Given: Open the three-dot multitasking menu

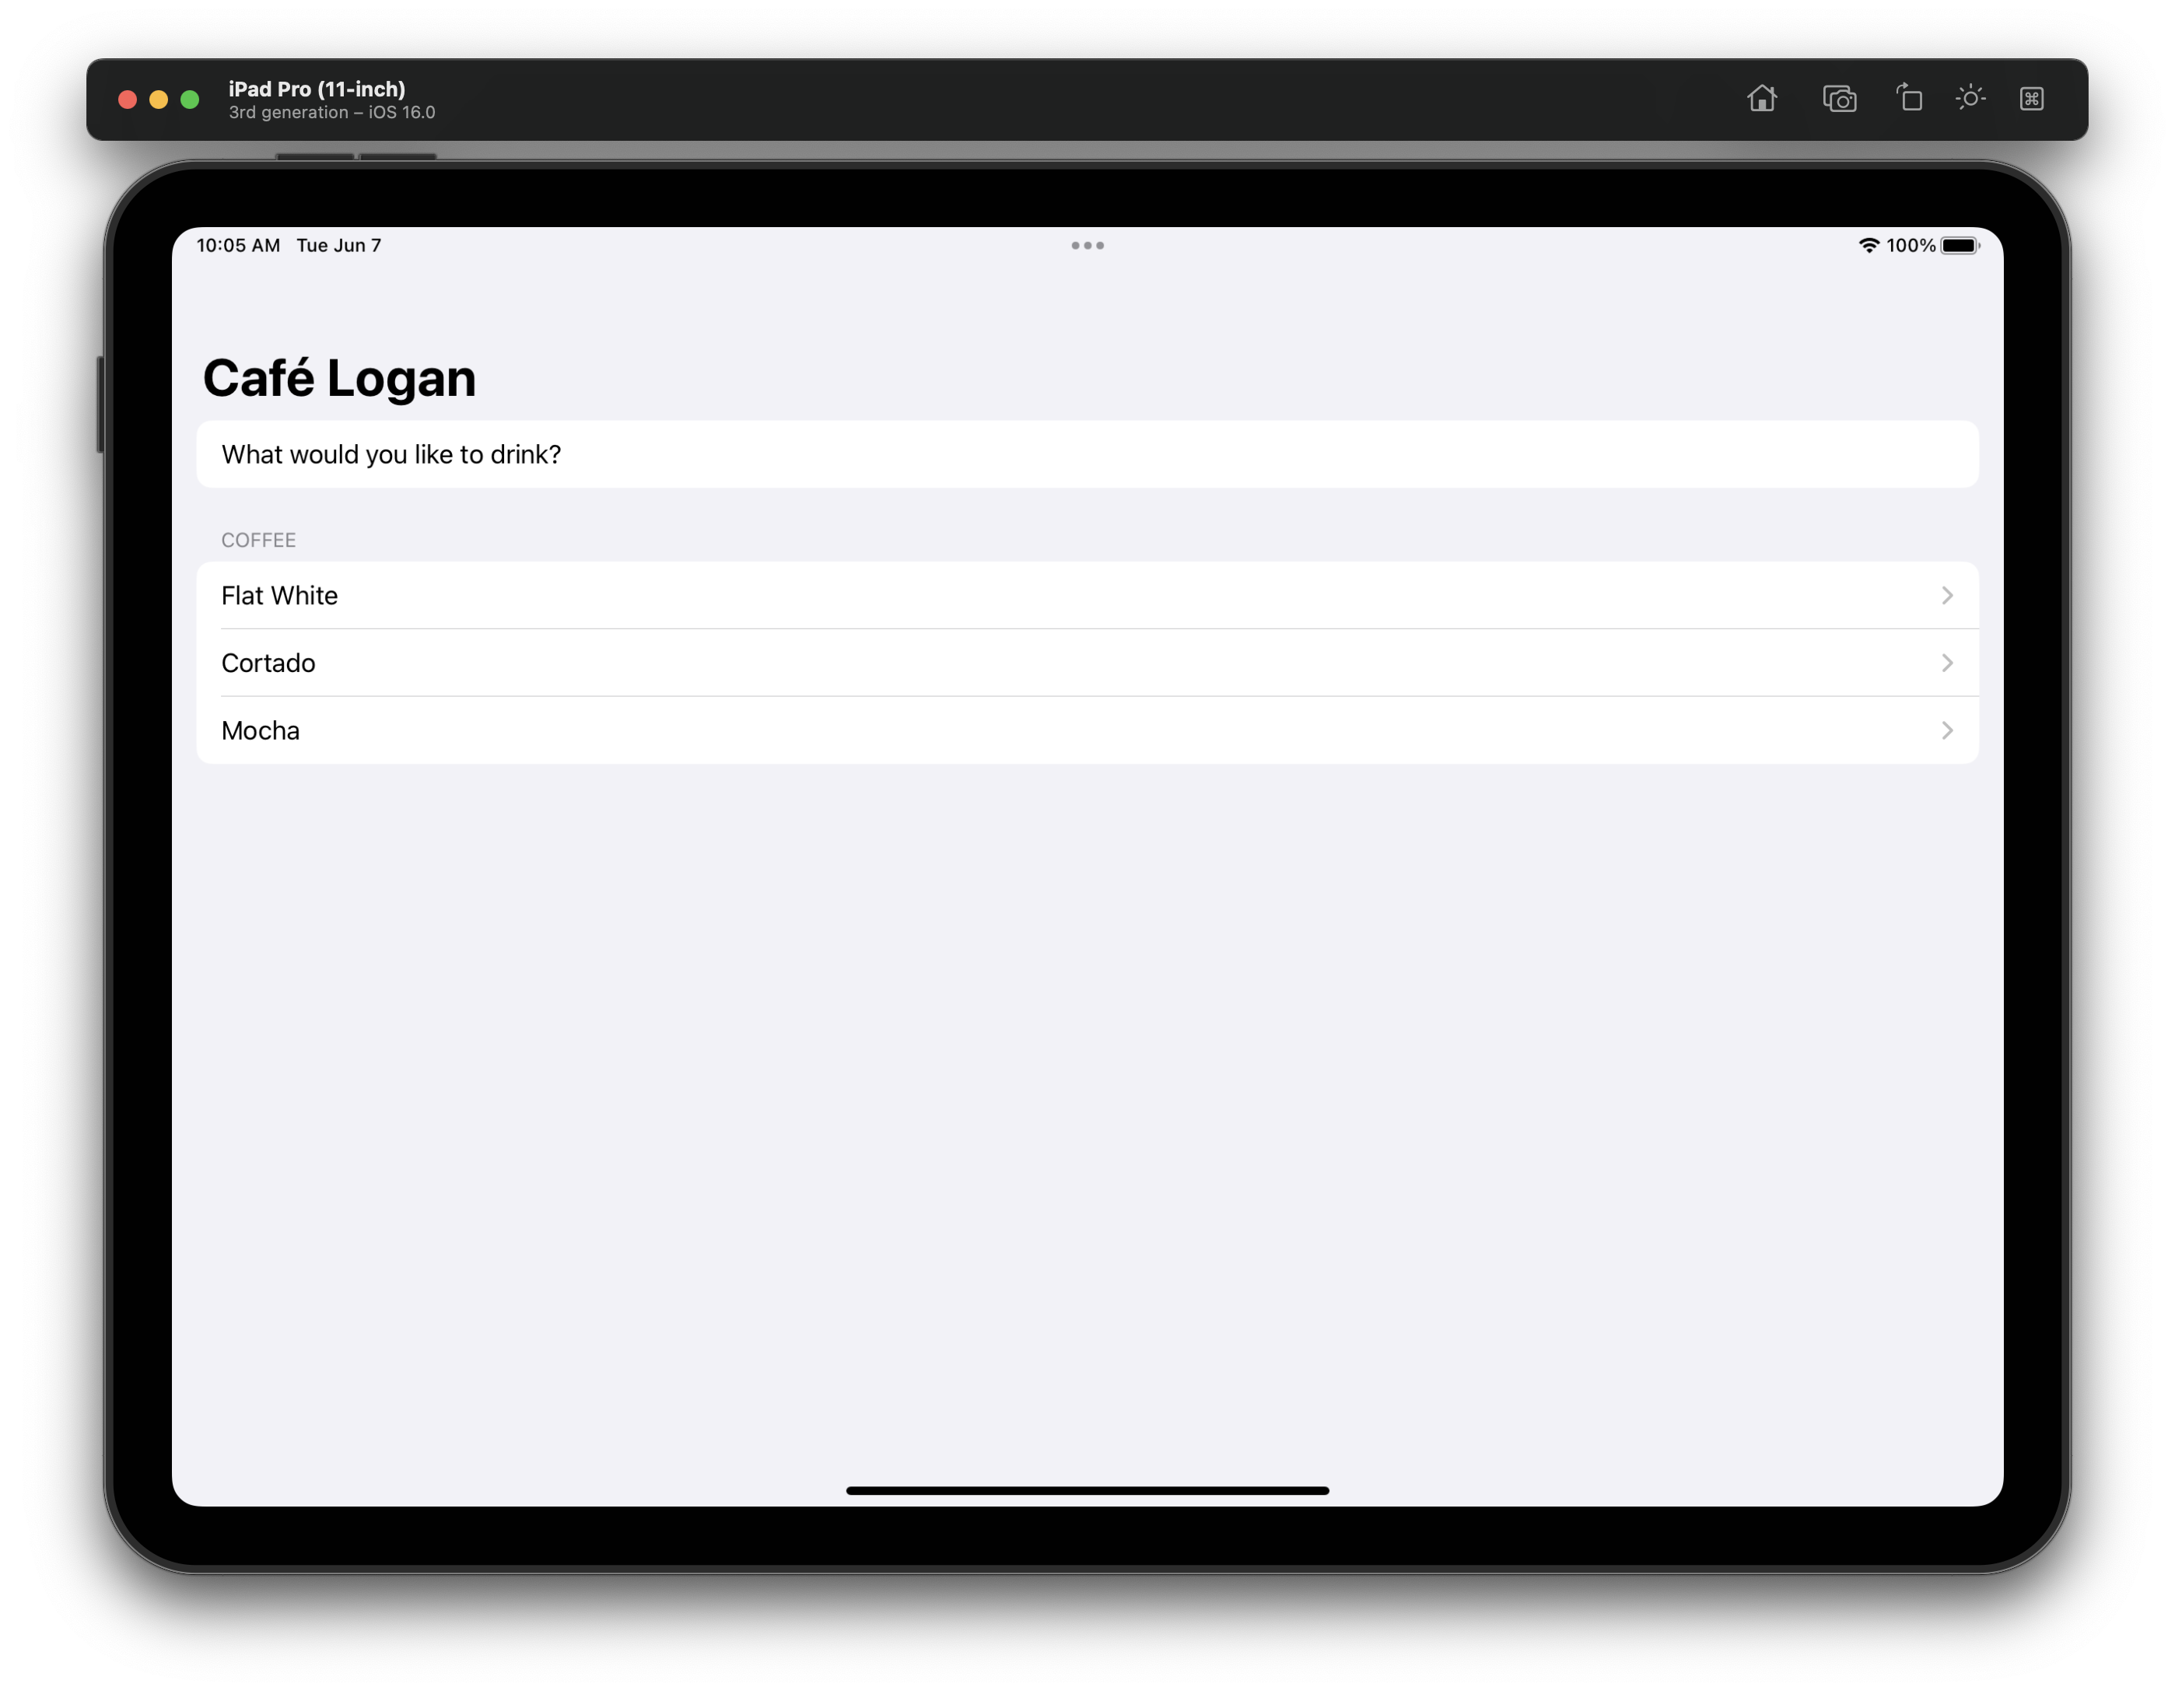Looking at the screenshot, I should (1087, 246).
